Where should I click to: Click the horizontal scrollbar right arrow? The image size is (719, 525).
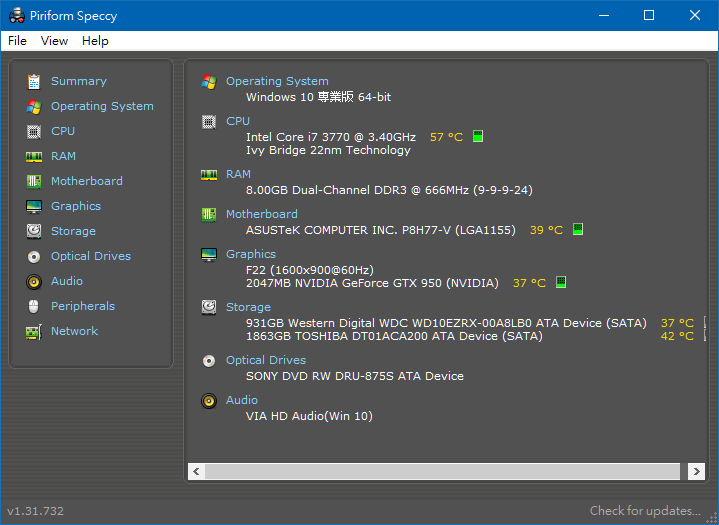click(697, 471)
